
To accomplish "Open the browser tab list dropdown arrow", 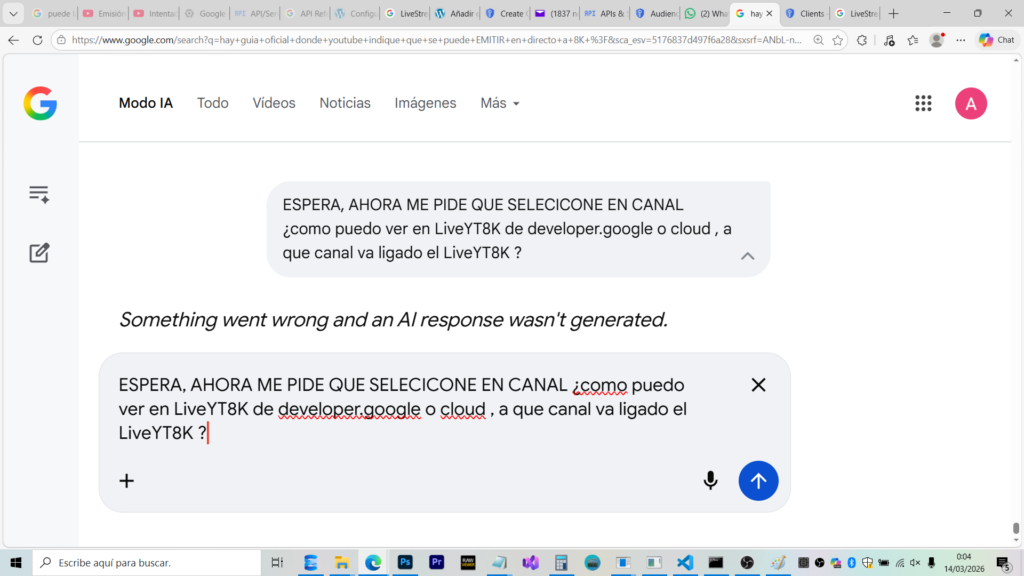I will (14, 14).
